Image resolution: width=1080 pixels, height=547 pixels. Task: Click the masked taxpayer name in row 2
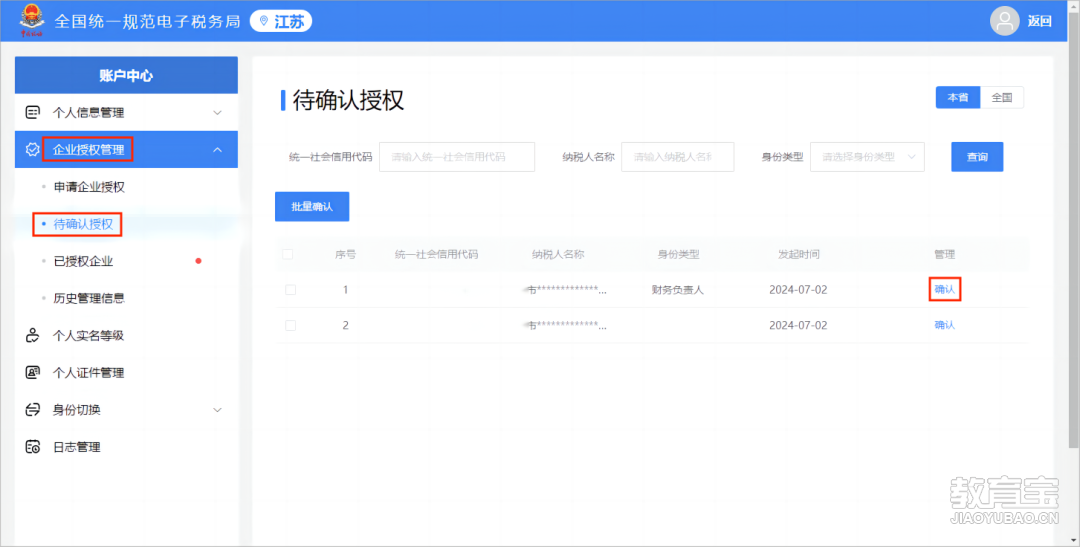(565, 325)
